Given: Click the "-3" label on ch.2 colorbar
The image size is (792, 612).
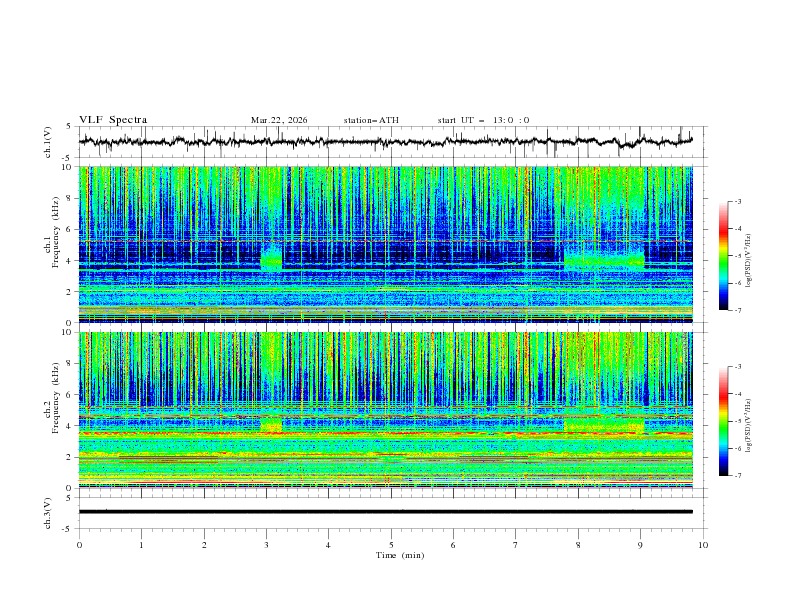Looking at the screenshot, I should click(x=738, y=367).
